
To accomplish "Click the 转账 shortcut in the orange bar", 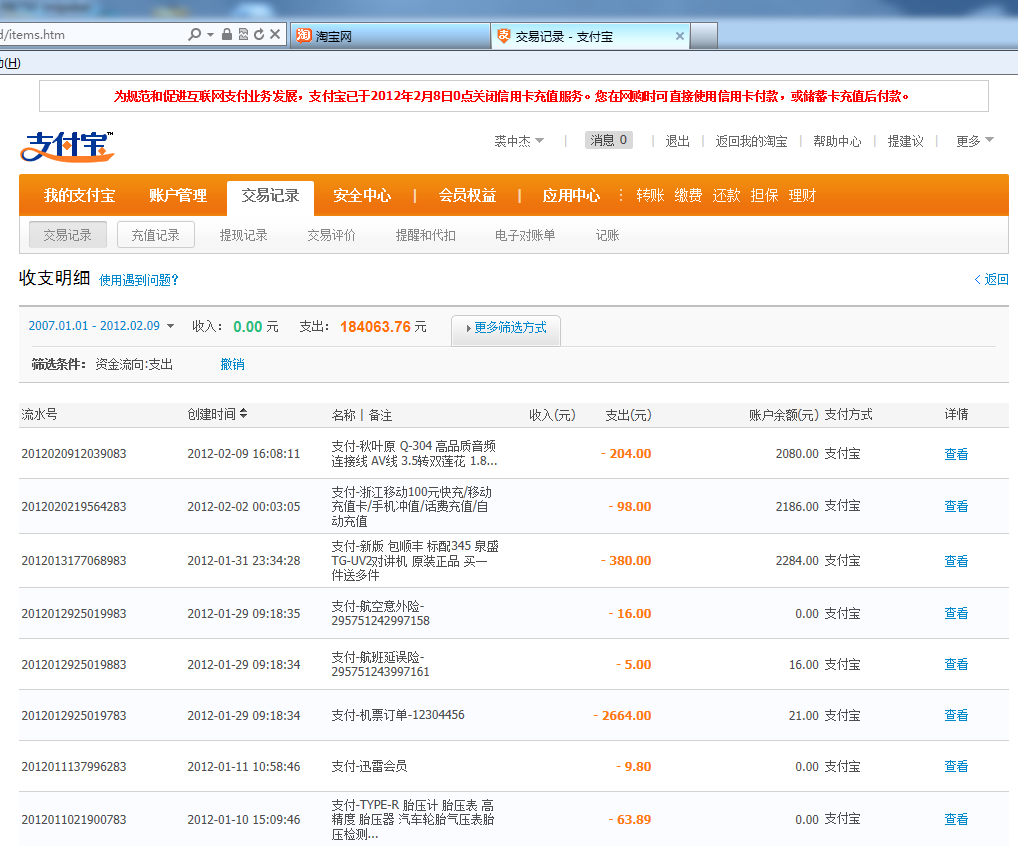I will tap(650, 195).
